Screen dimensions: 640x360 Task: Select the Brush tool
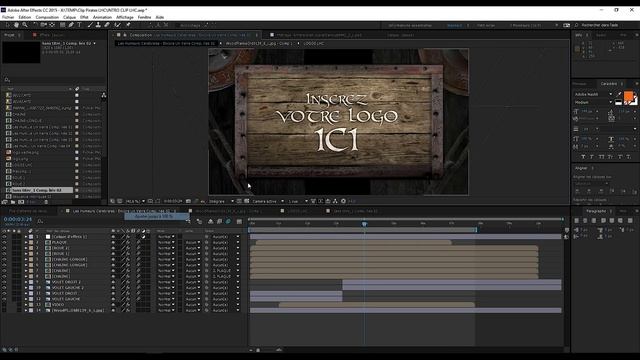[90, 25]
